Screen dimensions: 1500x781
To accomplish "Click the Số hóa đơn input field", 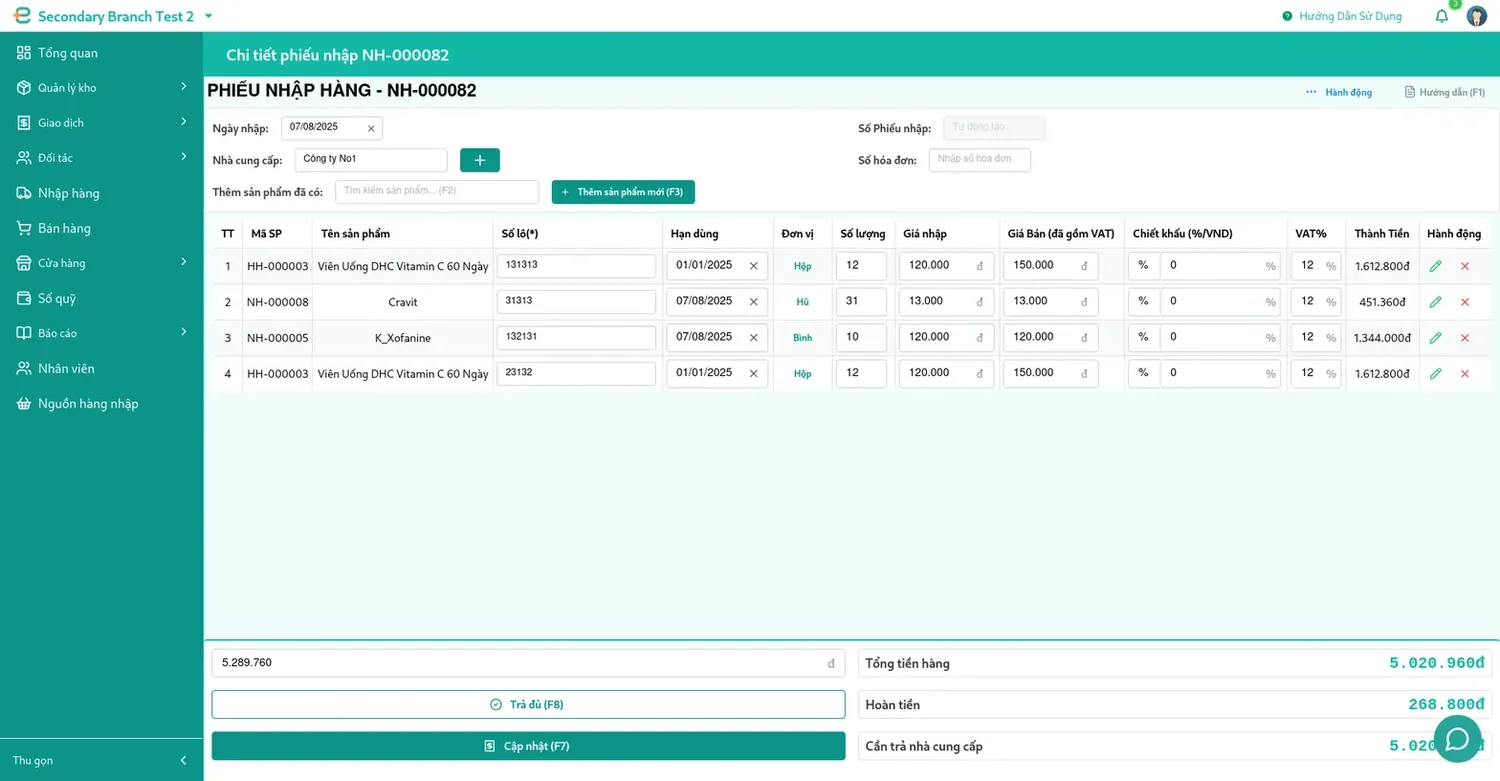I will (980, 159).
